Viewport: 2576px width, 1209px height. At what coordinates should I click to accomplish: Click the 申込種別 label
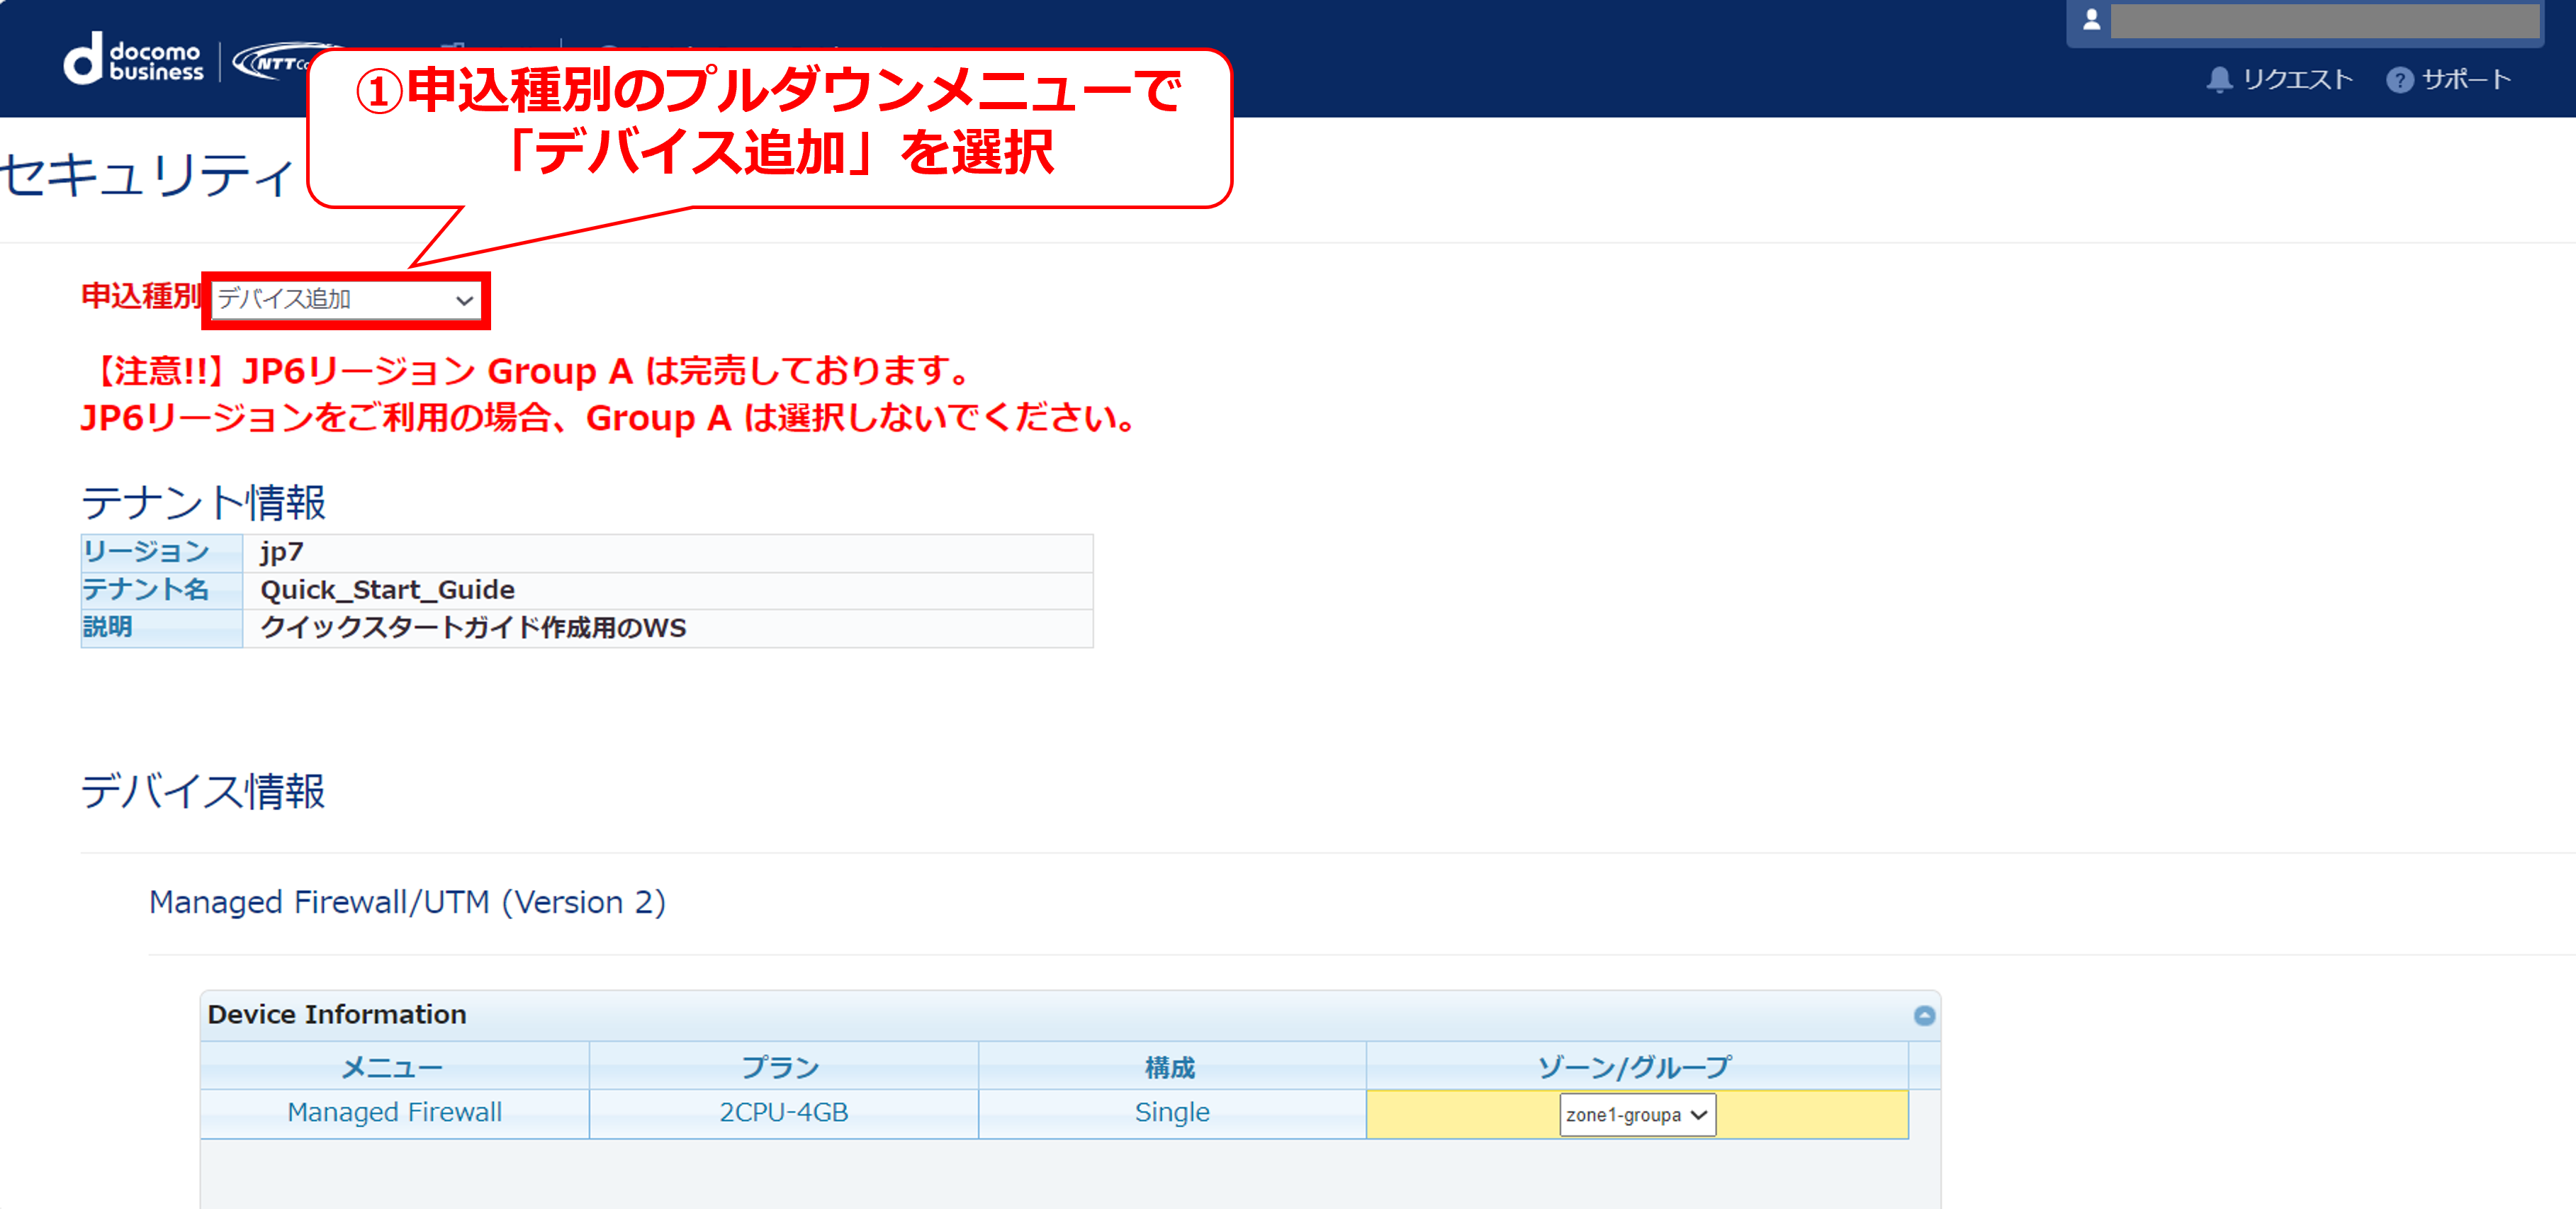click(141, 296)
